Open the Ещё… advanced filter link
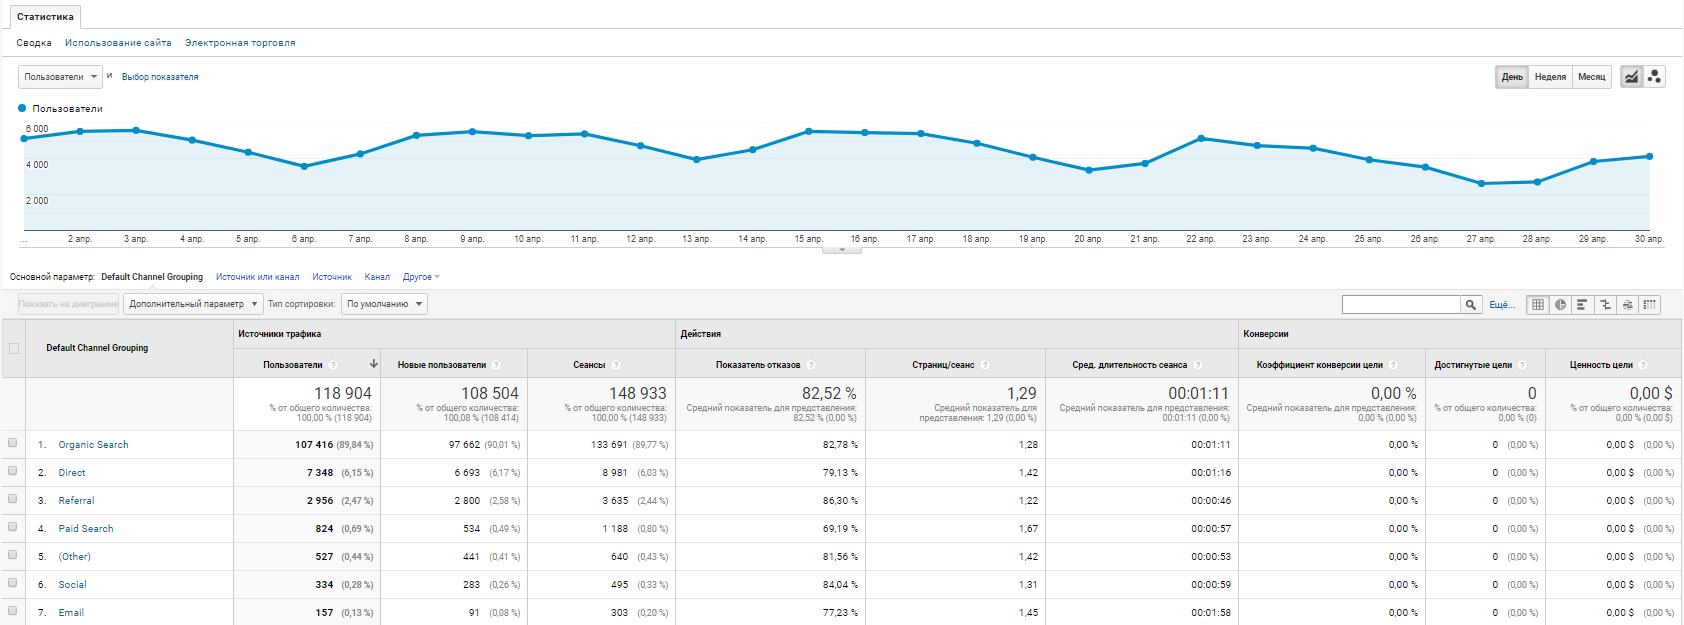This screenshot has height=625, width=1684. click(1502, 305)
